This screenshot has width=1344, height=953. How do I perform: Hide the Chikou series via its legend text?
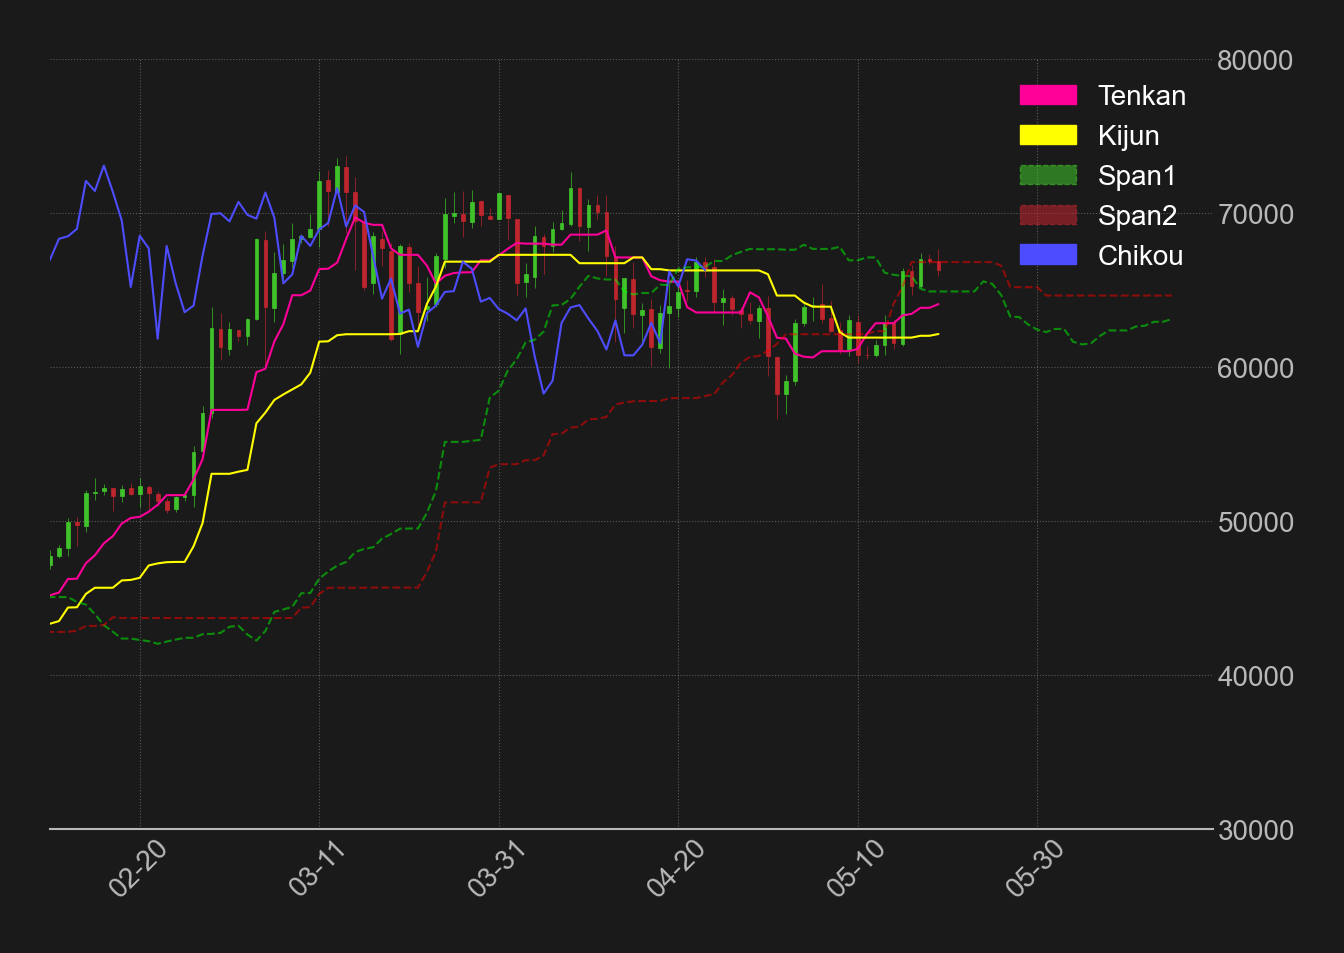tap(1140, 256)
